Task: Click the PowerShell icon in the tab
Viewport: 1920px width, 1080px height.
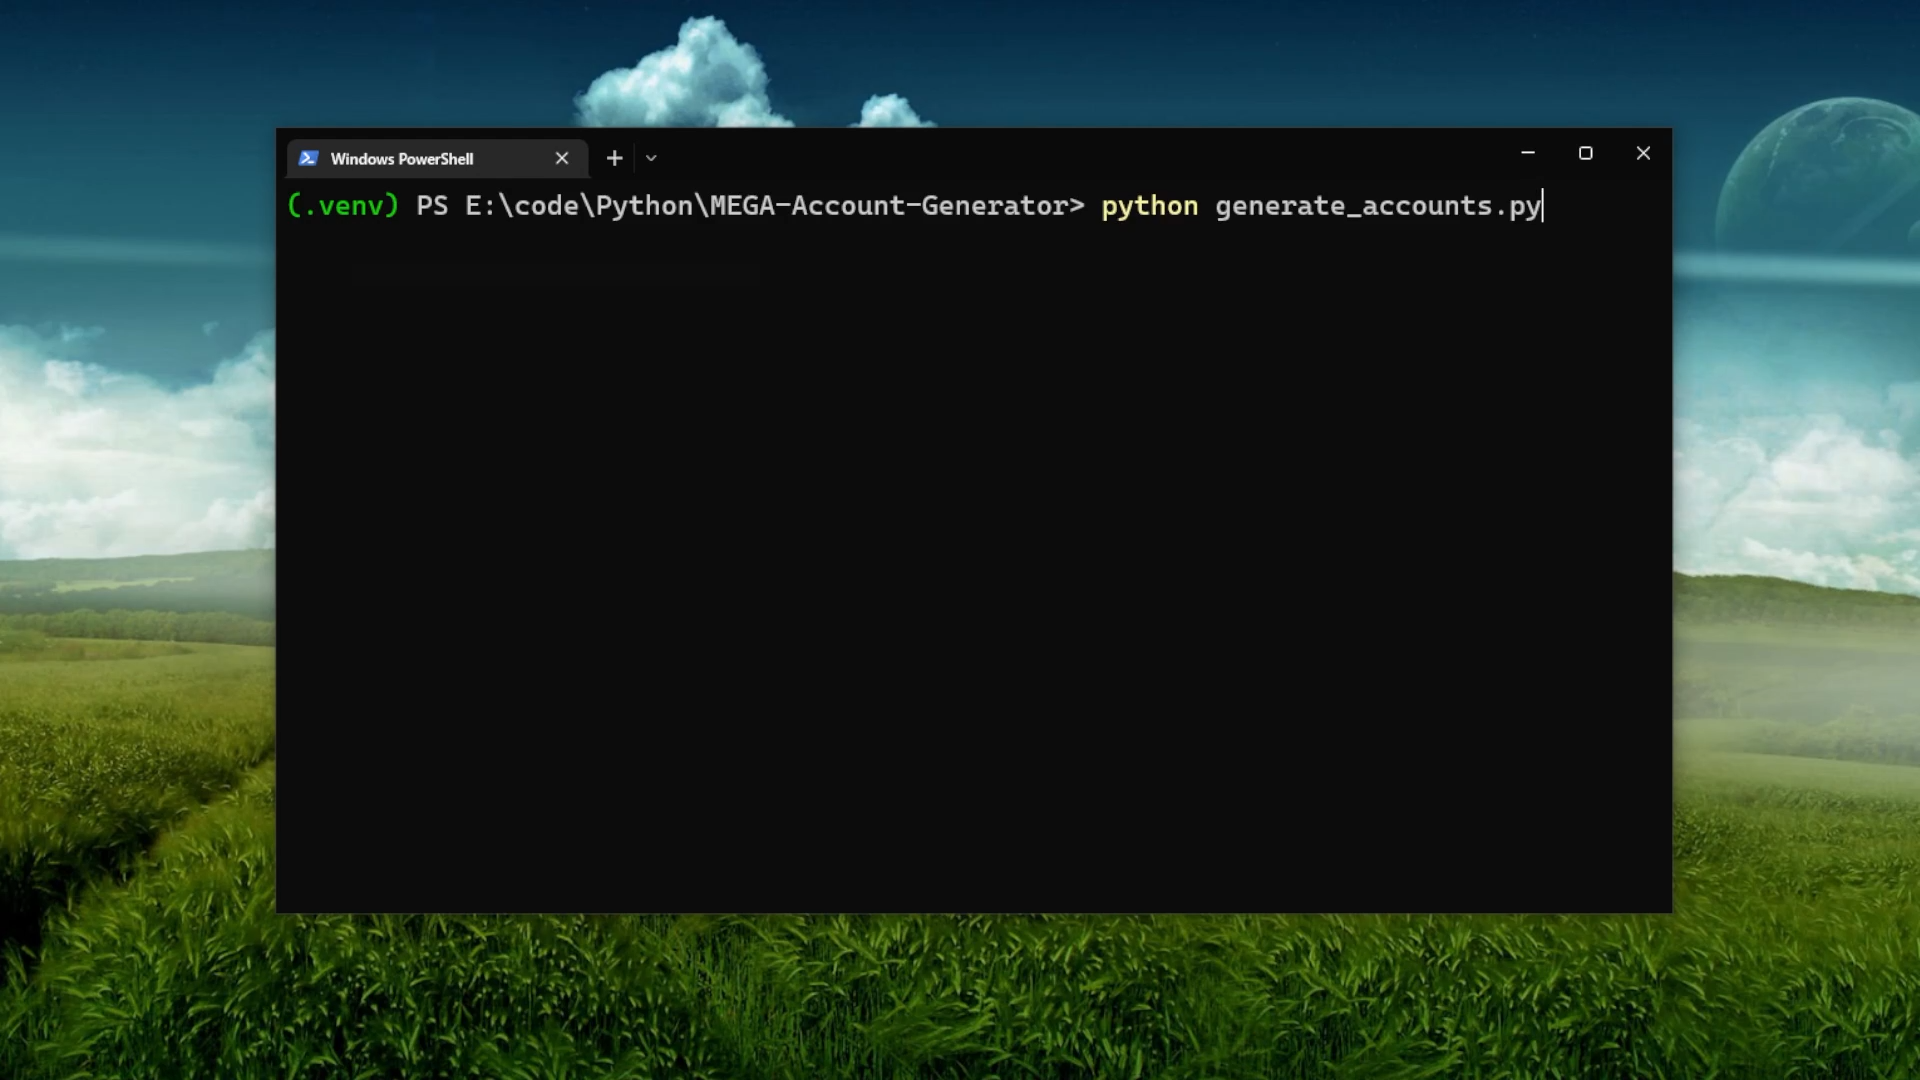Action: click(308, 158)
